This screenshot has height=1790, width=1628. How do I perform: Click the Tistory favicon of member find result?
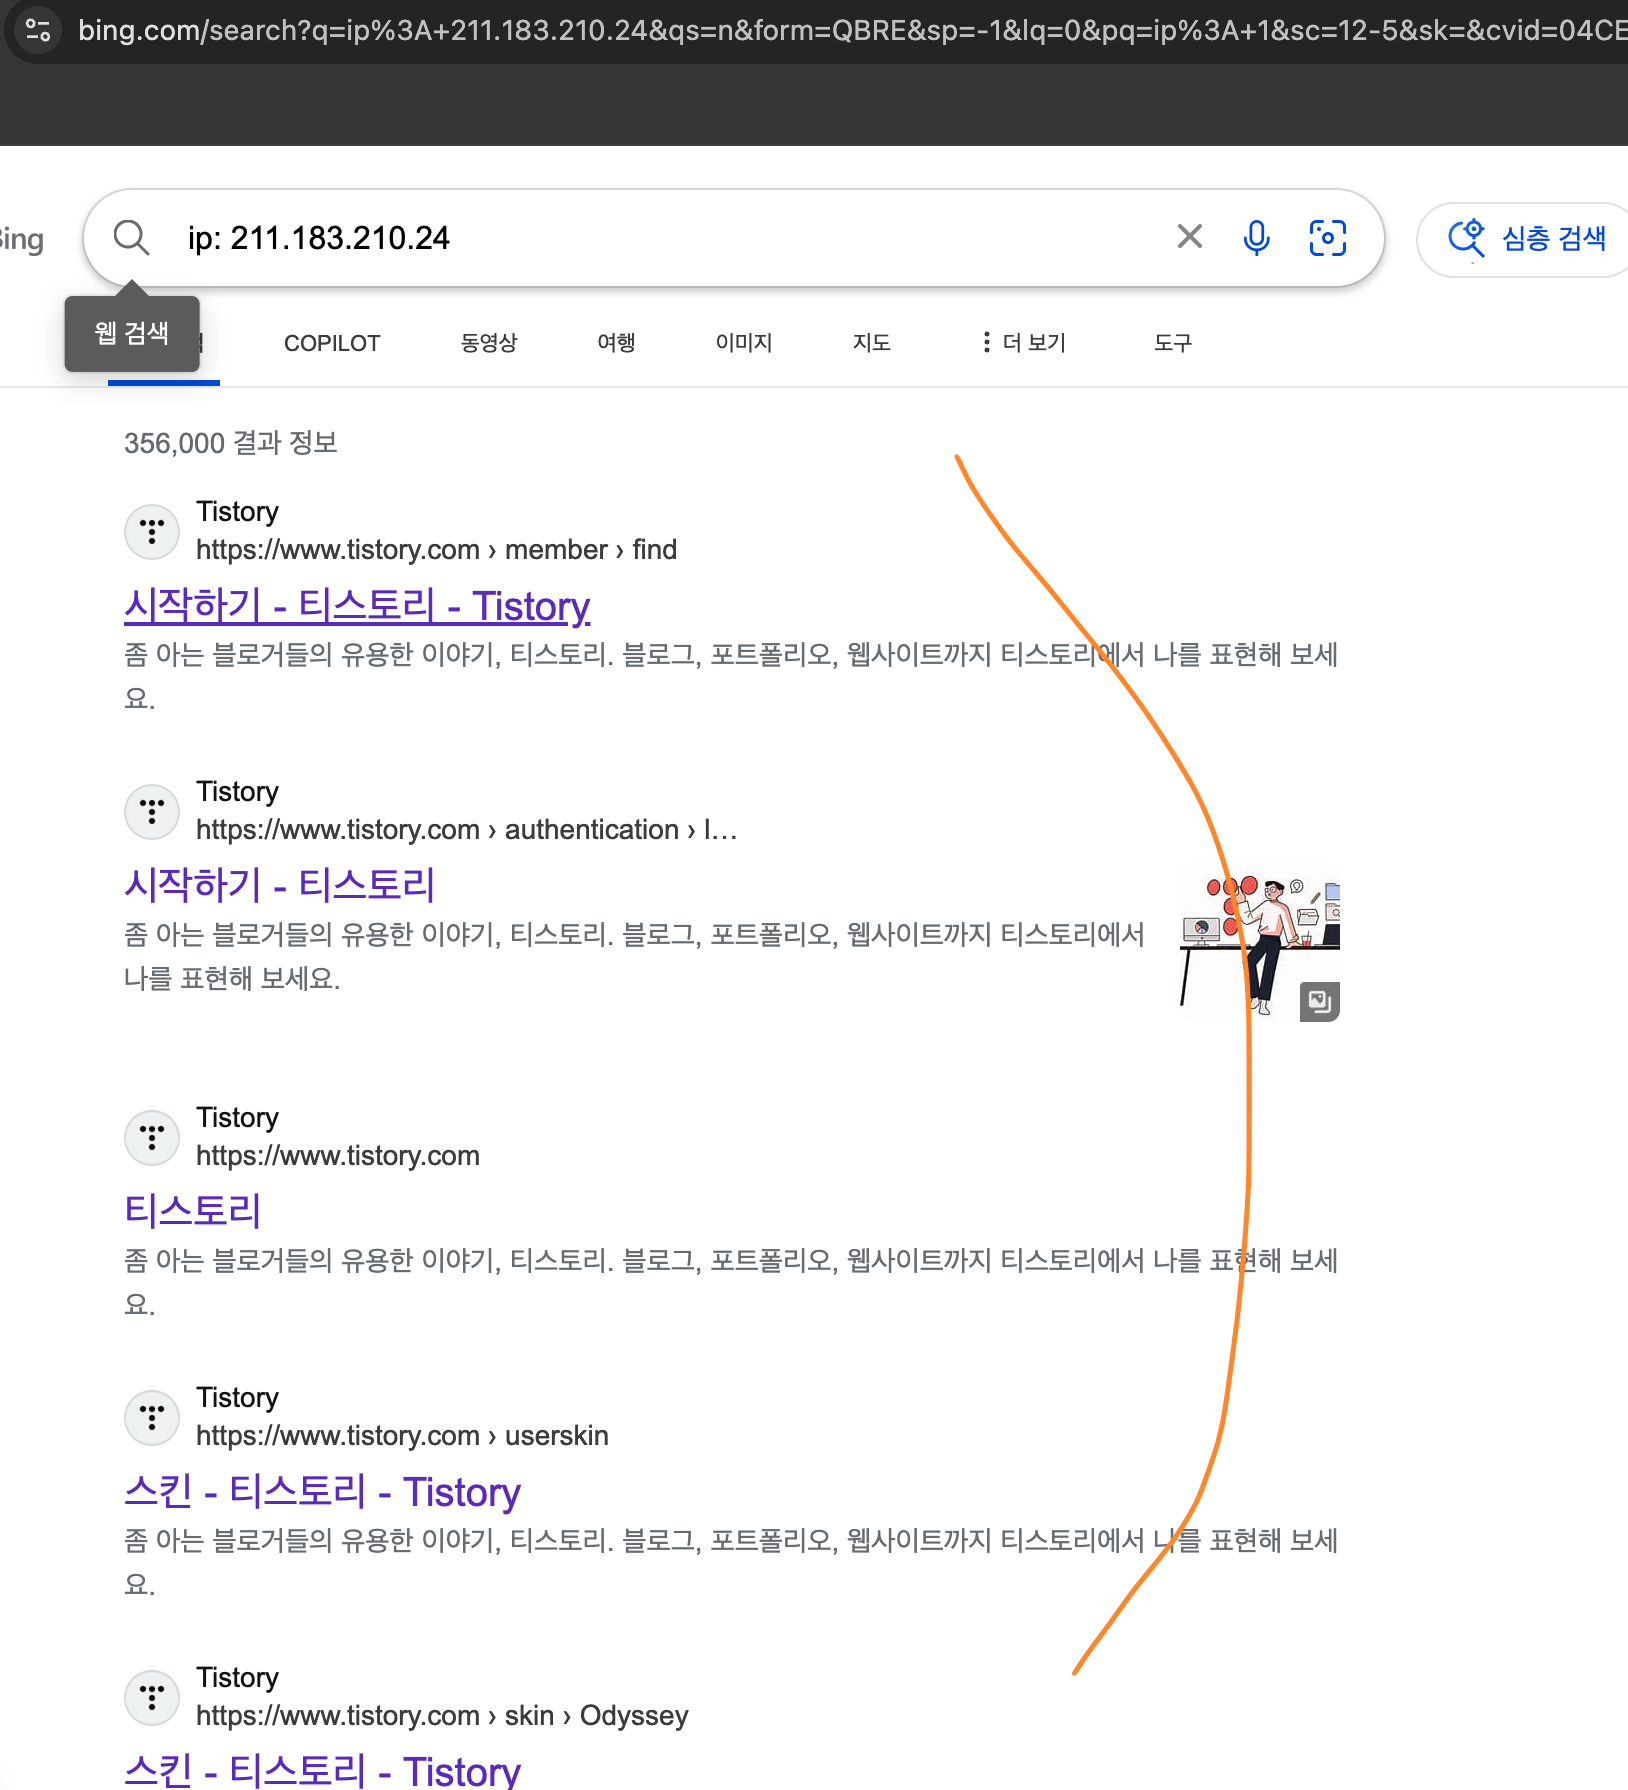point(152,531)
